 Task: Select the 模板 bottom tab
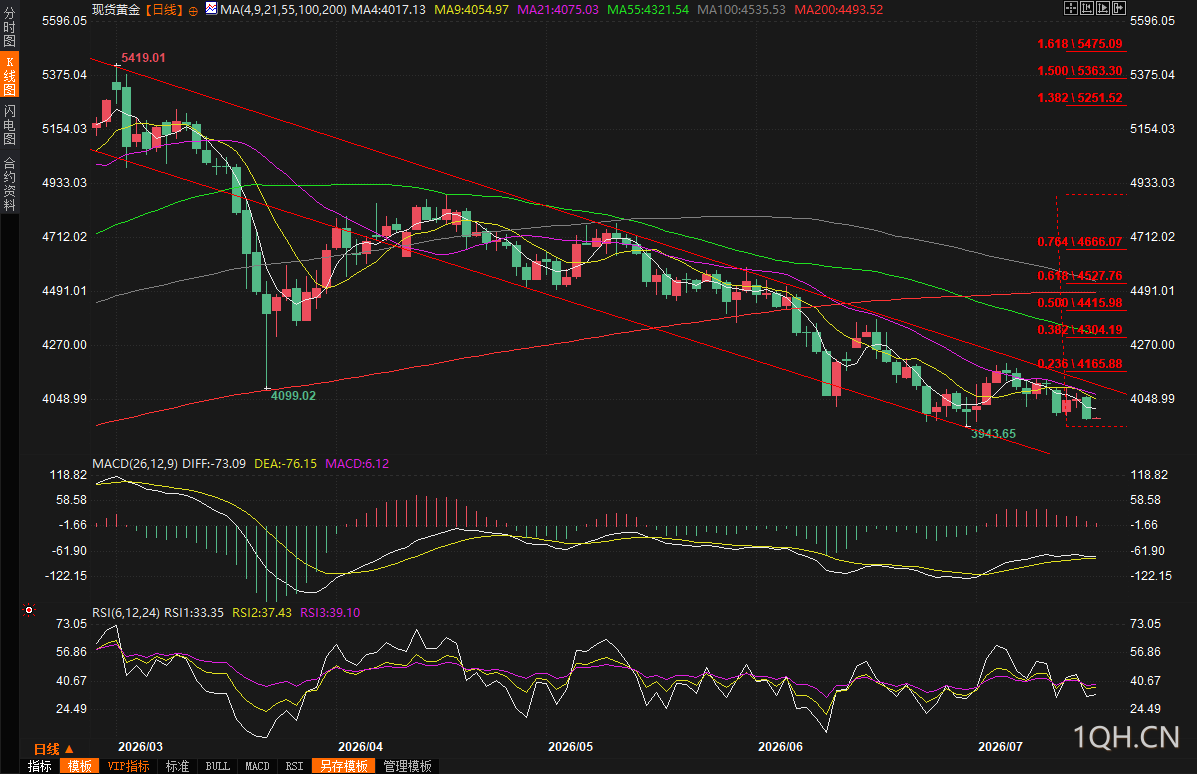pos(79,766)
